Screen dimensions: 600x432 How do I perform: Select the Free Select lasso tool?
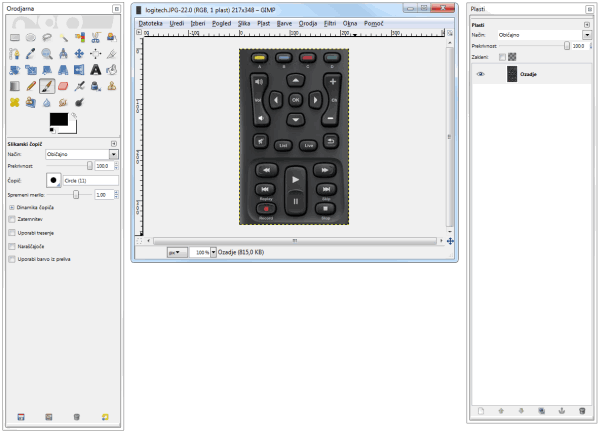point(47,37)
